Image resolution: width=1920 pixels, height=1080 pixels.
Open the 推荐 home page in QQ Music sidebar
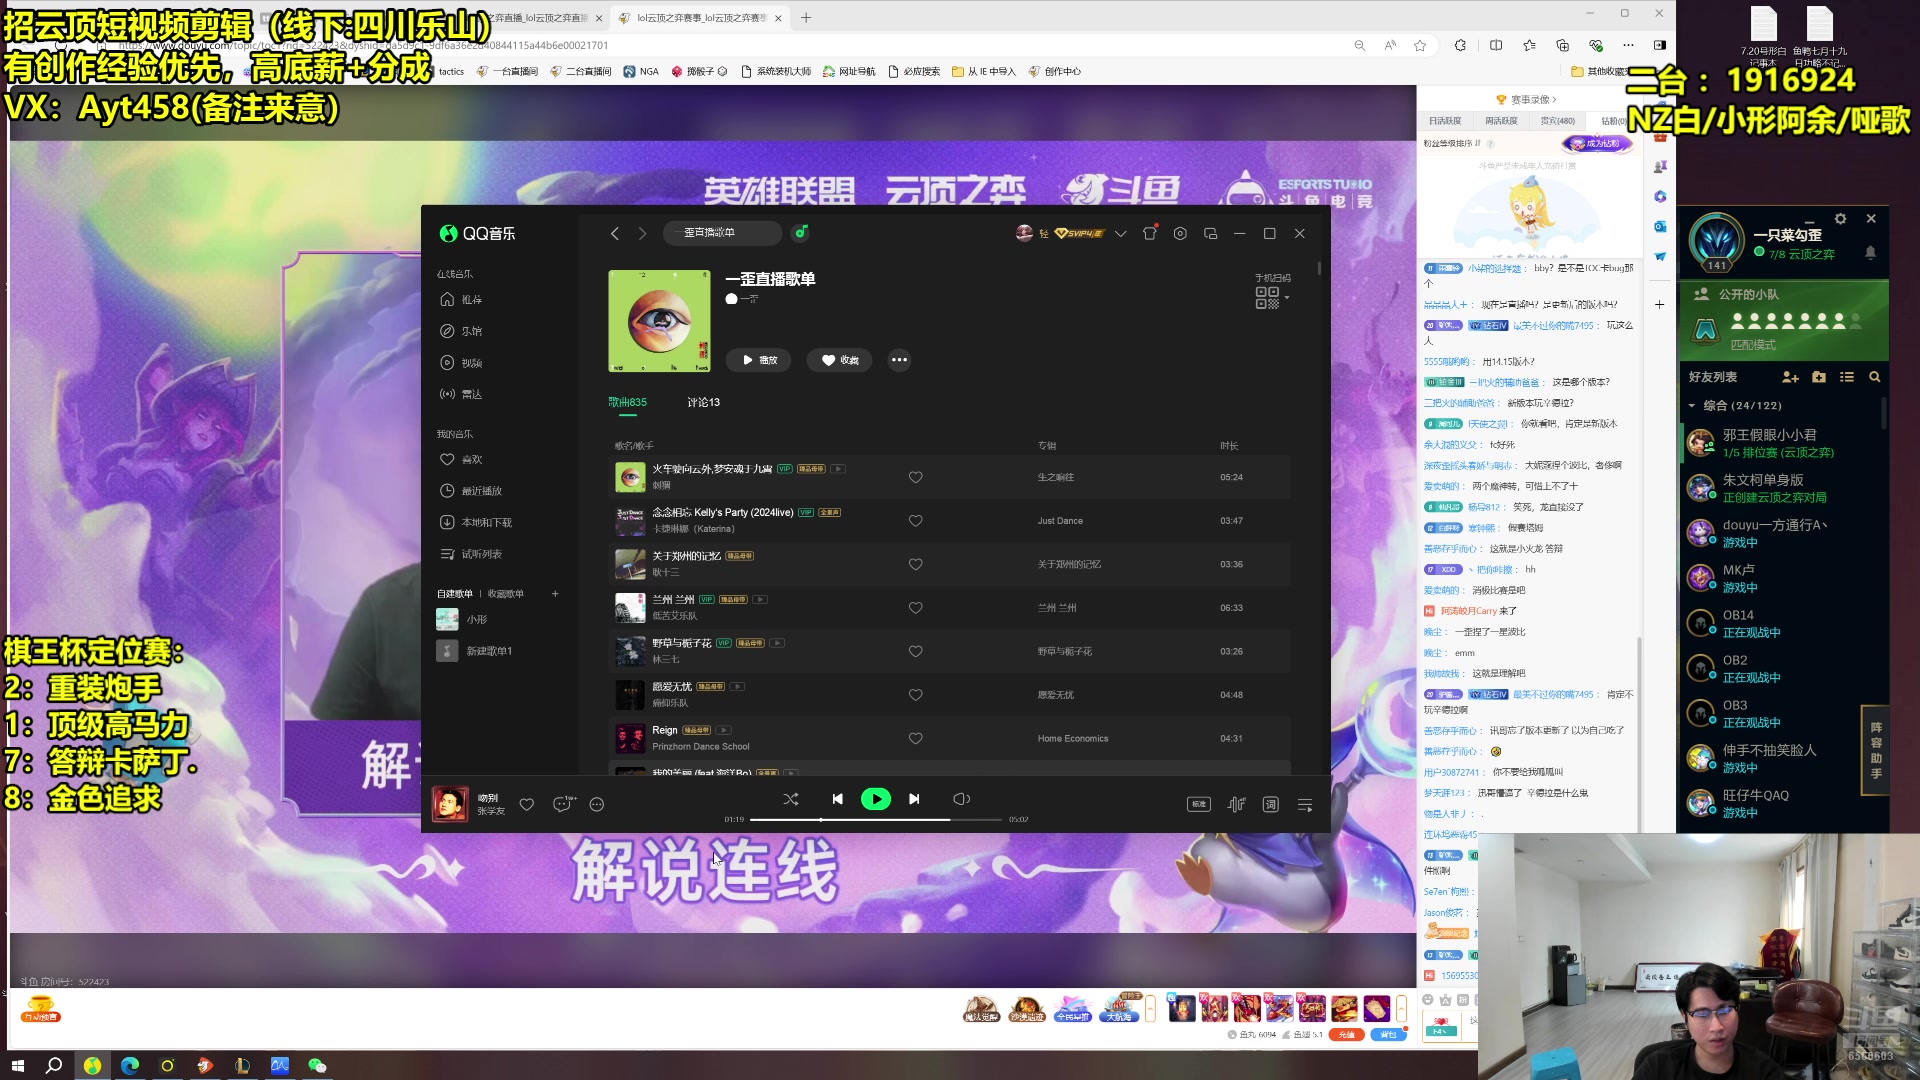[x=461, y=299]
